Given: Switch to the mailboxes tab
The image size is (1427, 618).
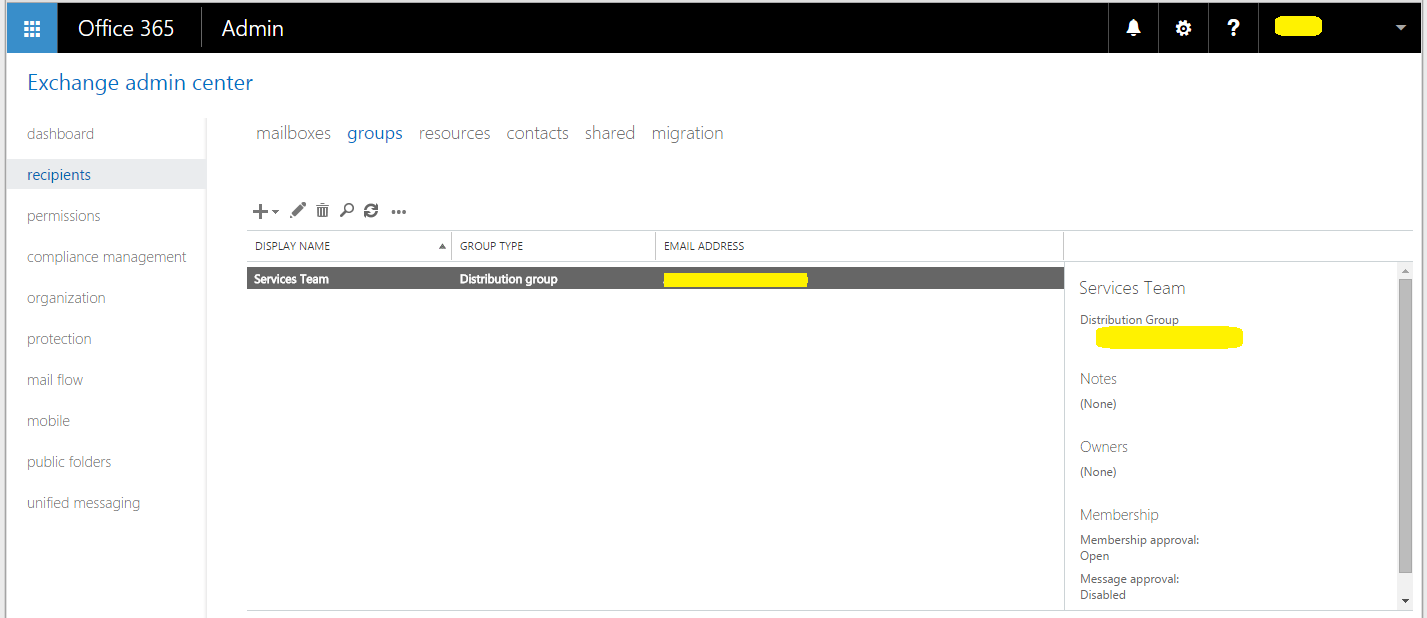Looking at the screenshot, I should click(x=292, y=132).
